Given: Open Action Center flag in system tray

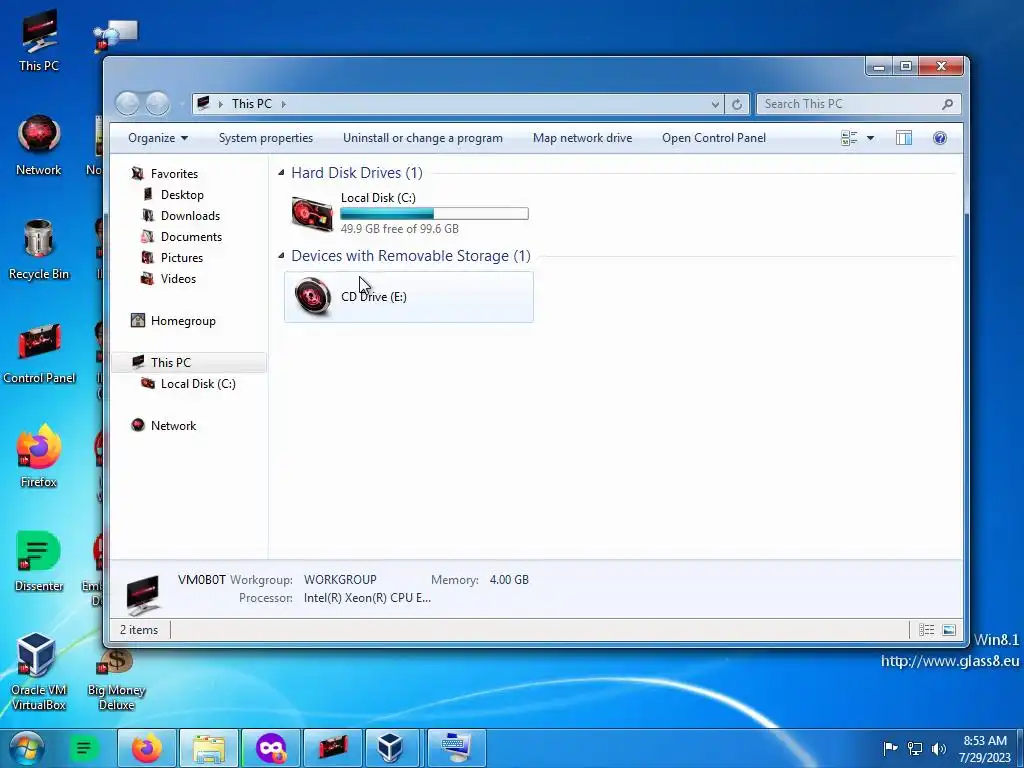Looking at the screenshot, I should click(x=890, y=748).
